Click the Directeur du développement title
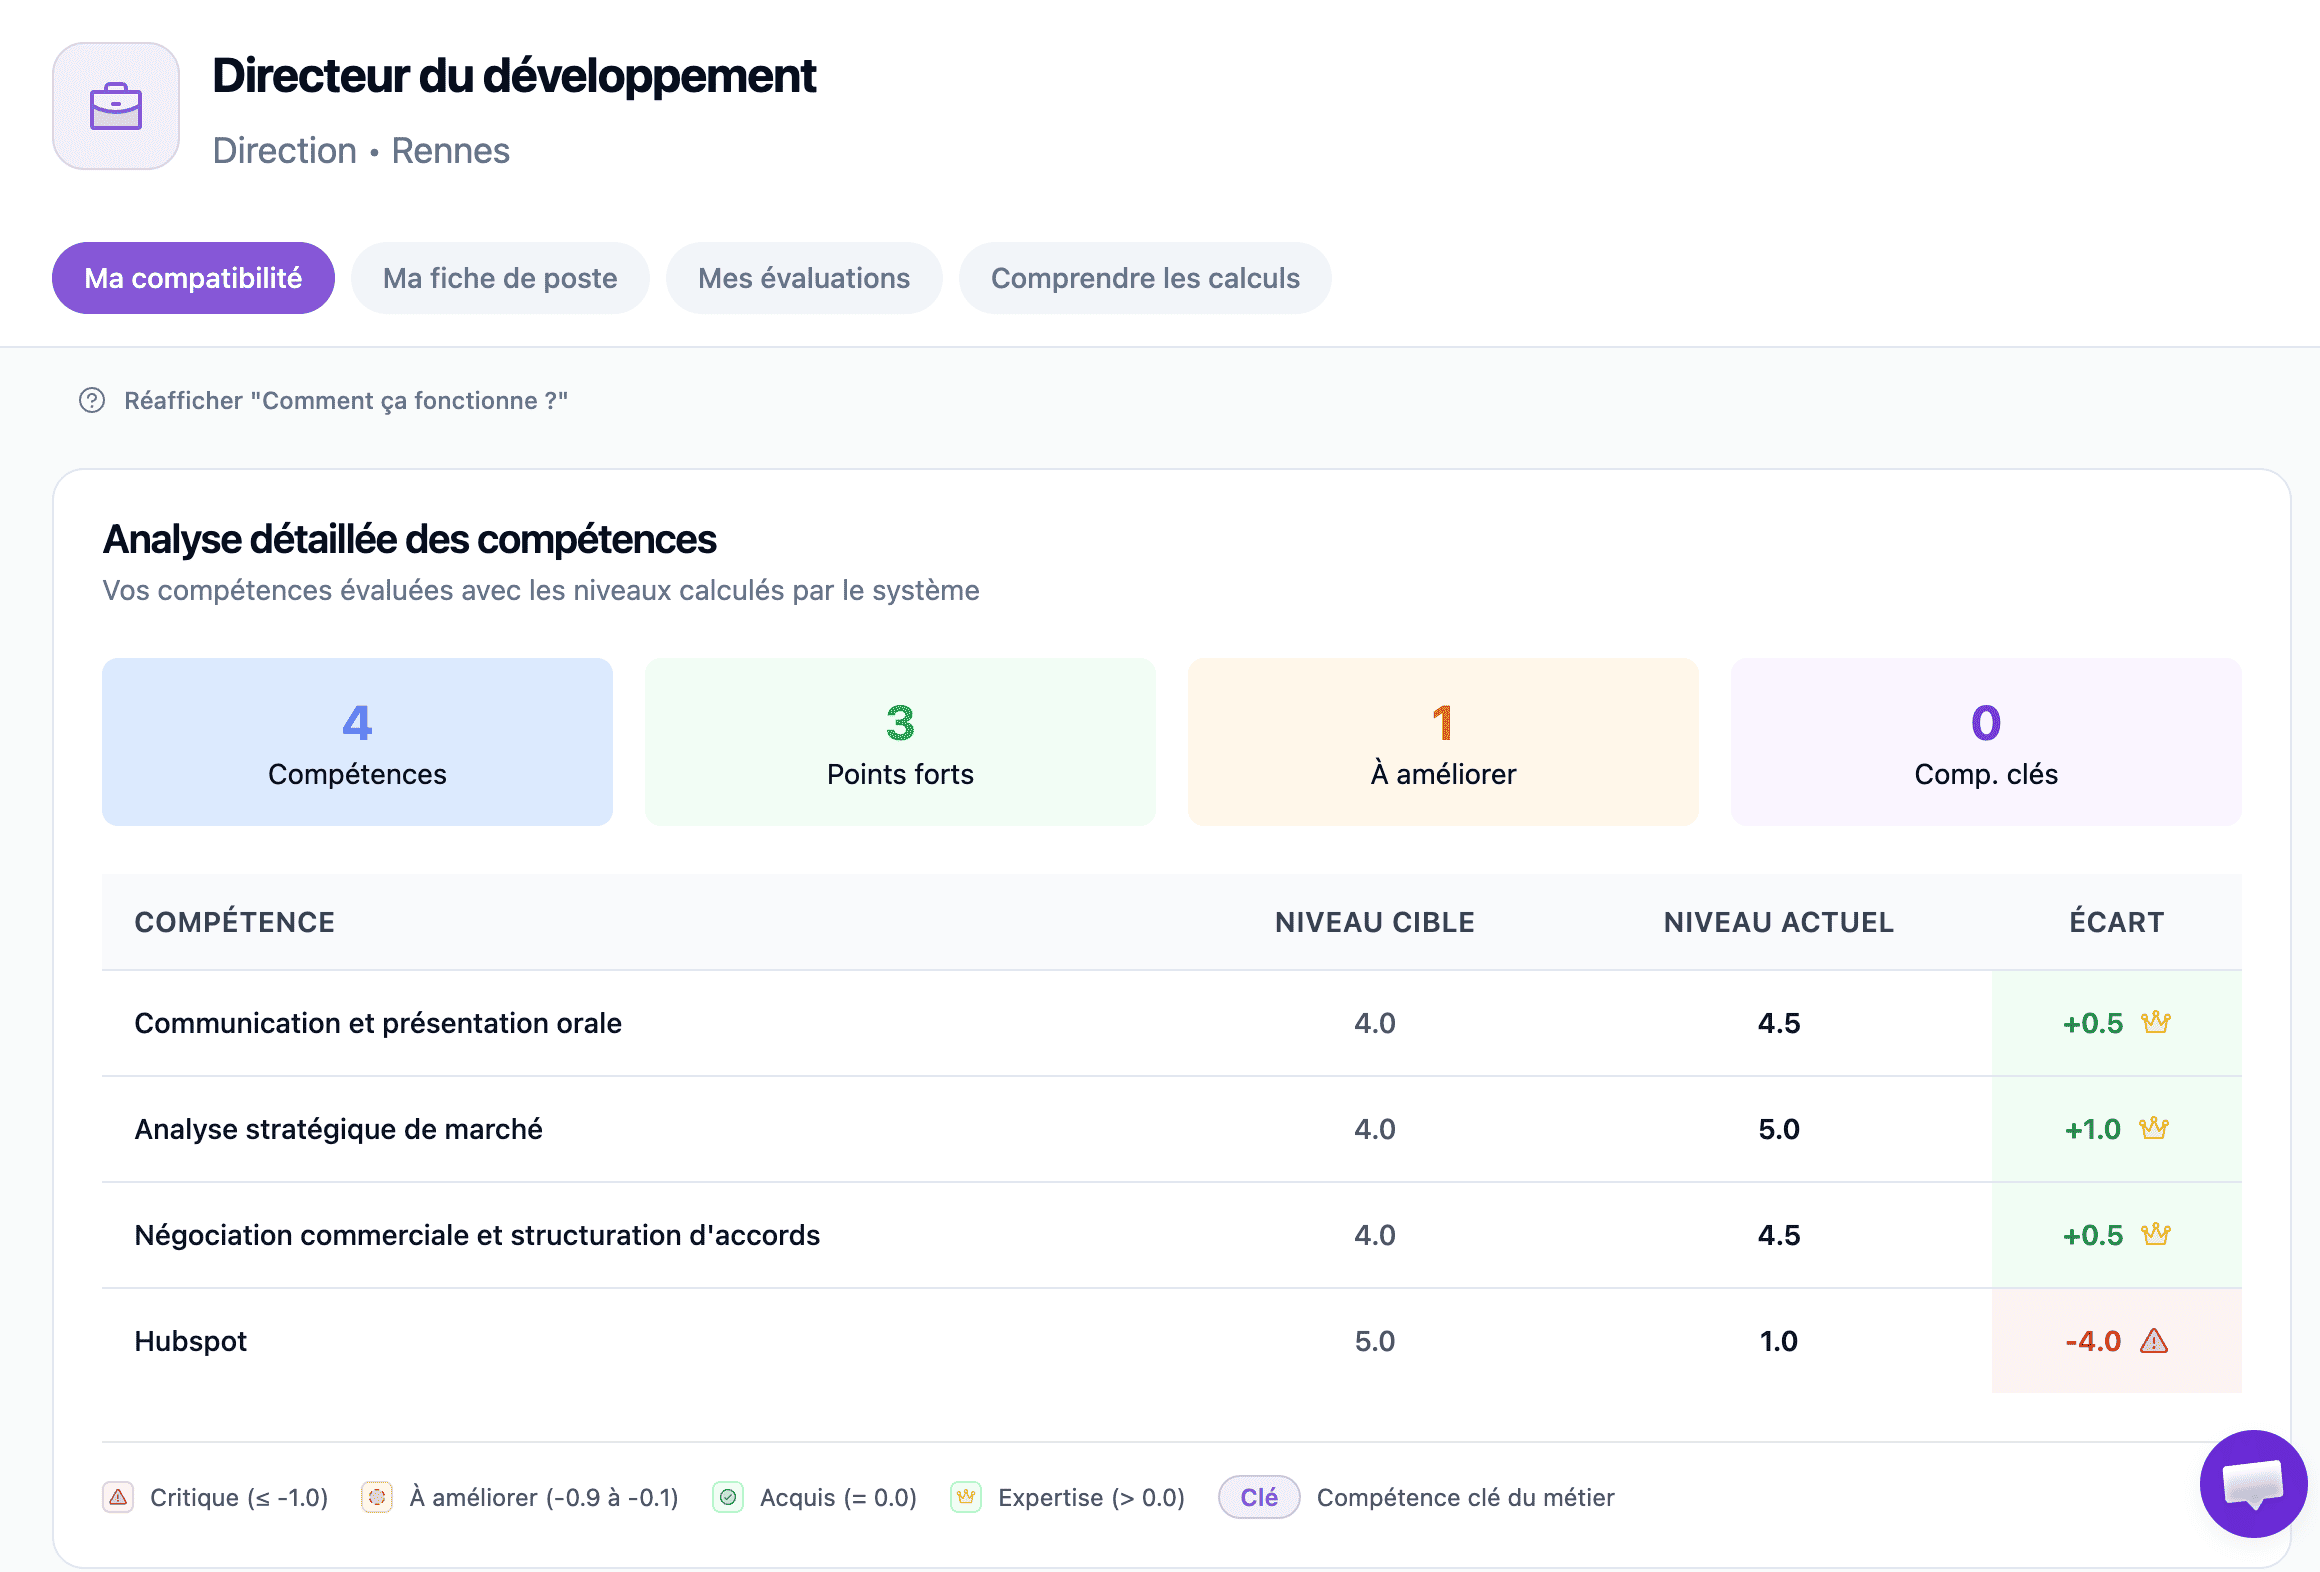This screenshot has height=1572, width=2320. 514,76
